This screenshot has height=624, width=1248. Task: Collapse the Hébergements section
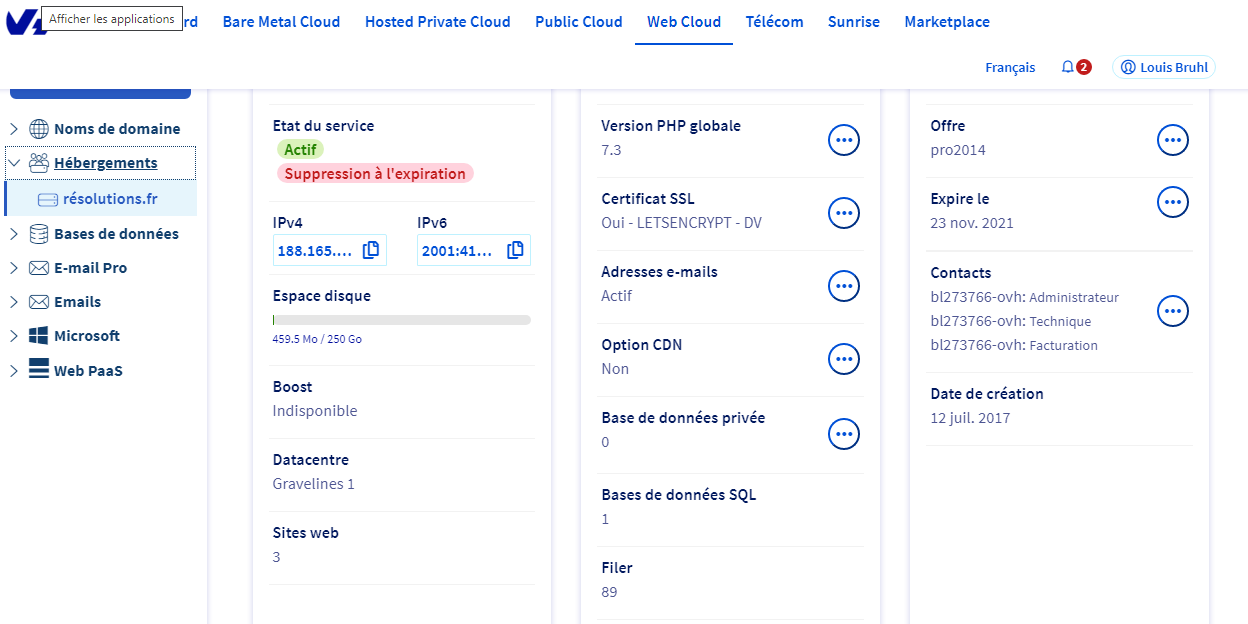[x=14, y=163]
